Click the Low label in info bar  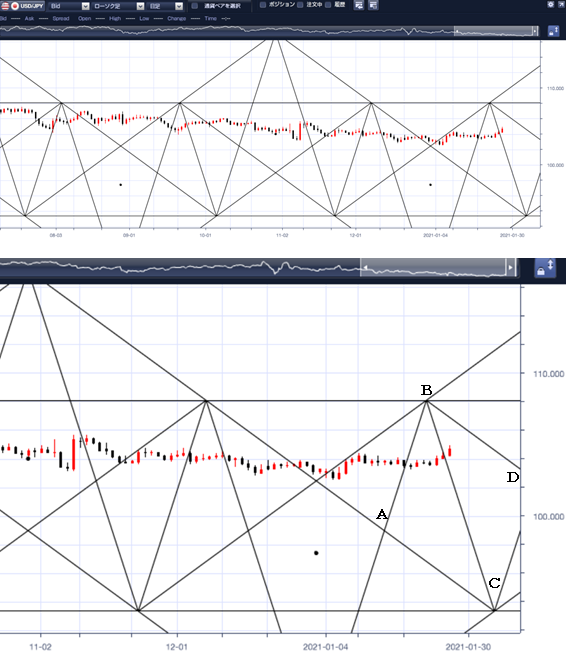(144, 19)
